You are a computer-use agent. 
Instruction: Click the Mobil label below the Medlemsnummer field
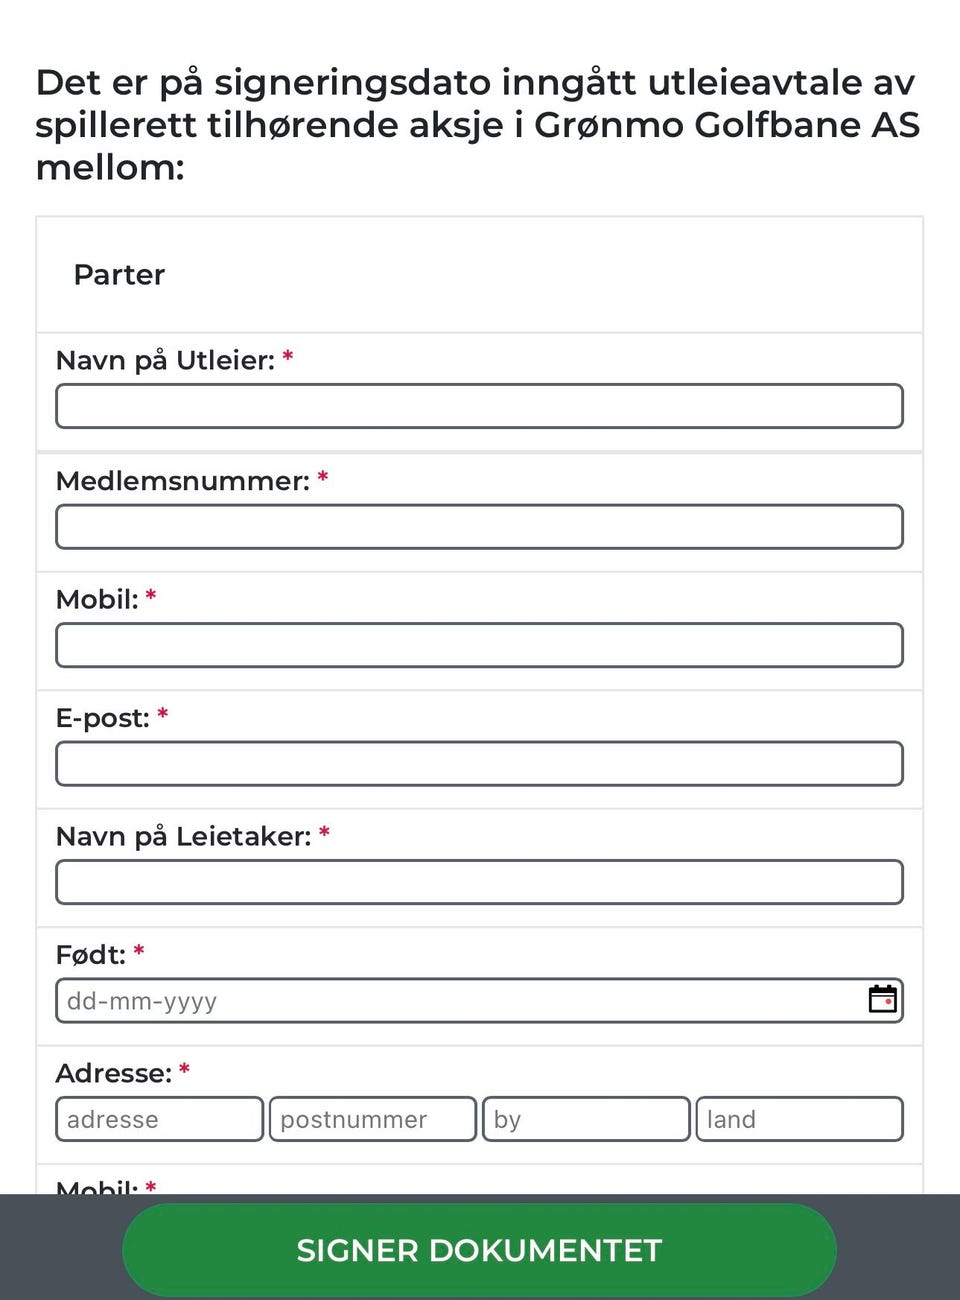(x=97, y=600)
